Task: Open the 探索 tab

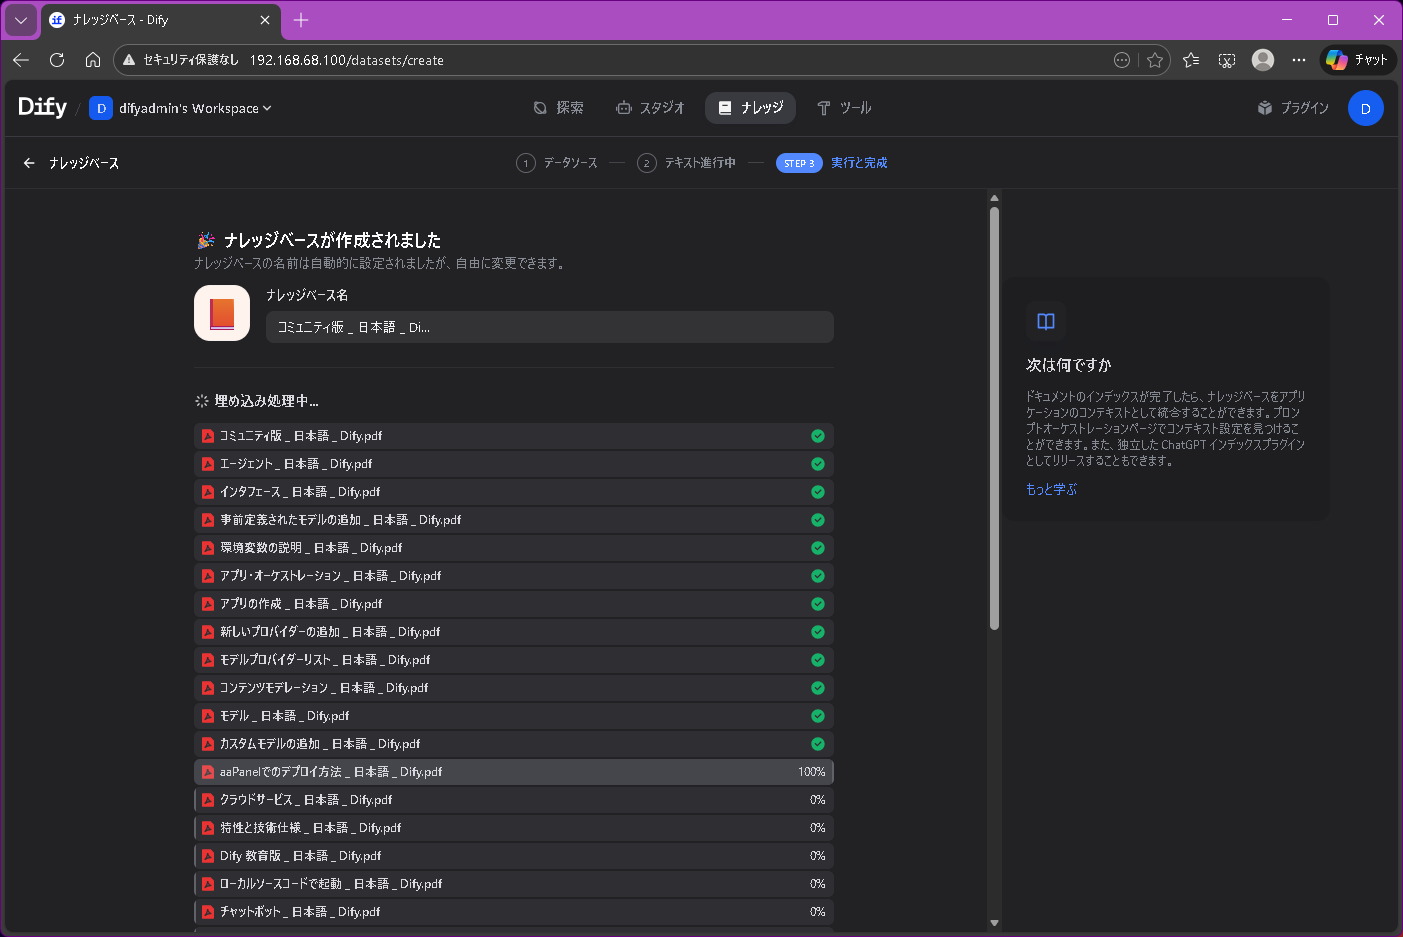Action: tap(558, 108)
